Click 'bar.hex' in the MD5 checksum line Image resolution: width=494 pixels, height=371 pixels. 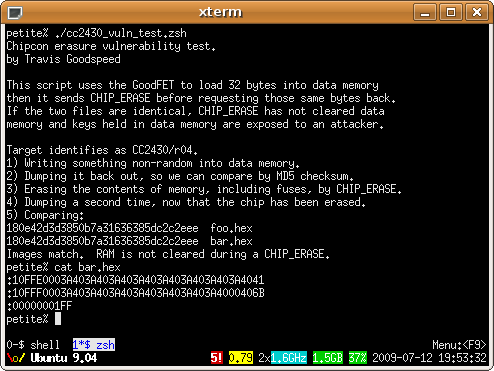(x=231, y=241)
